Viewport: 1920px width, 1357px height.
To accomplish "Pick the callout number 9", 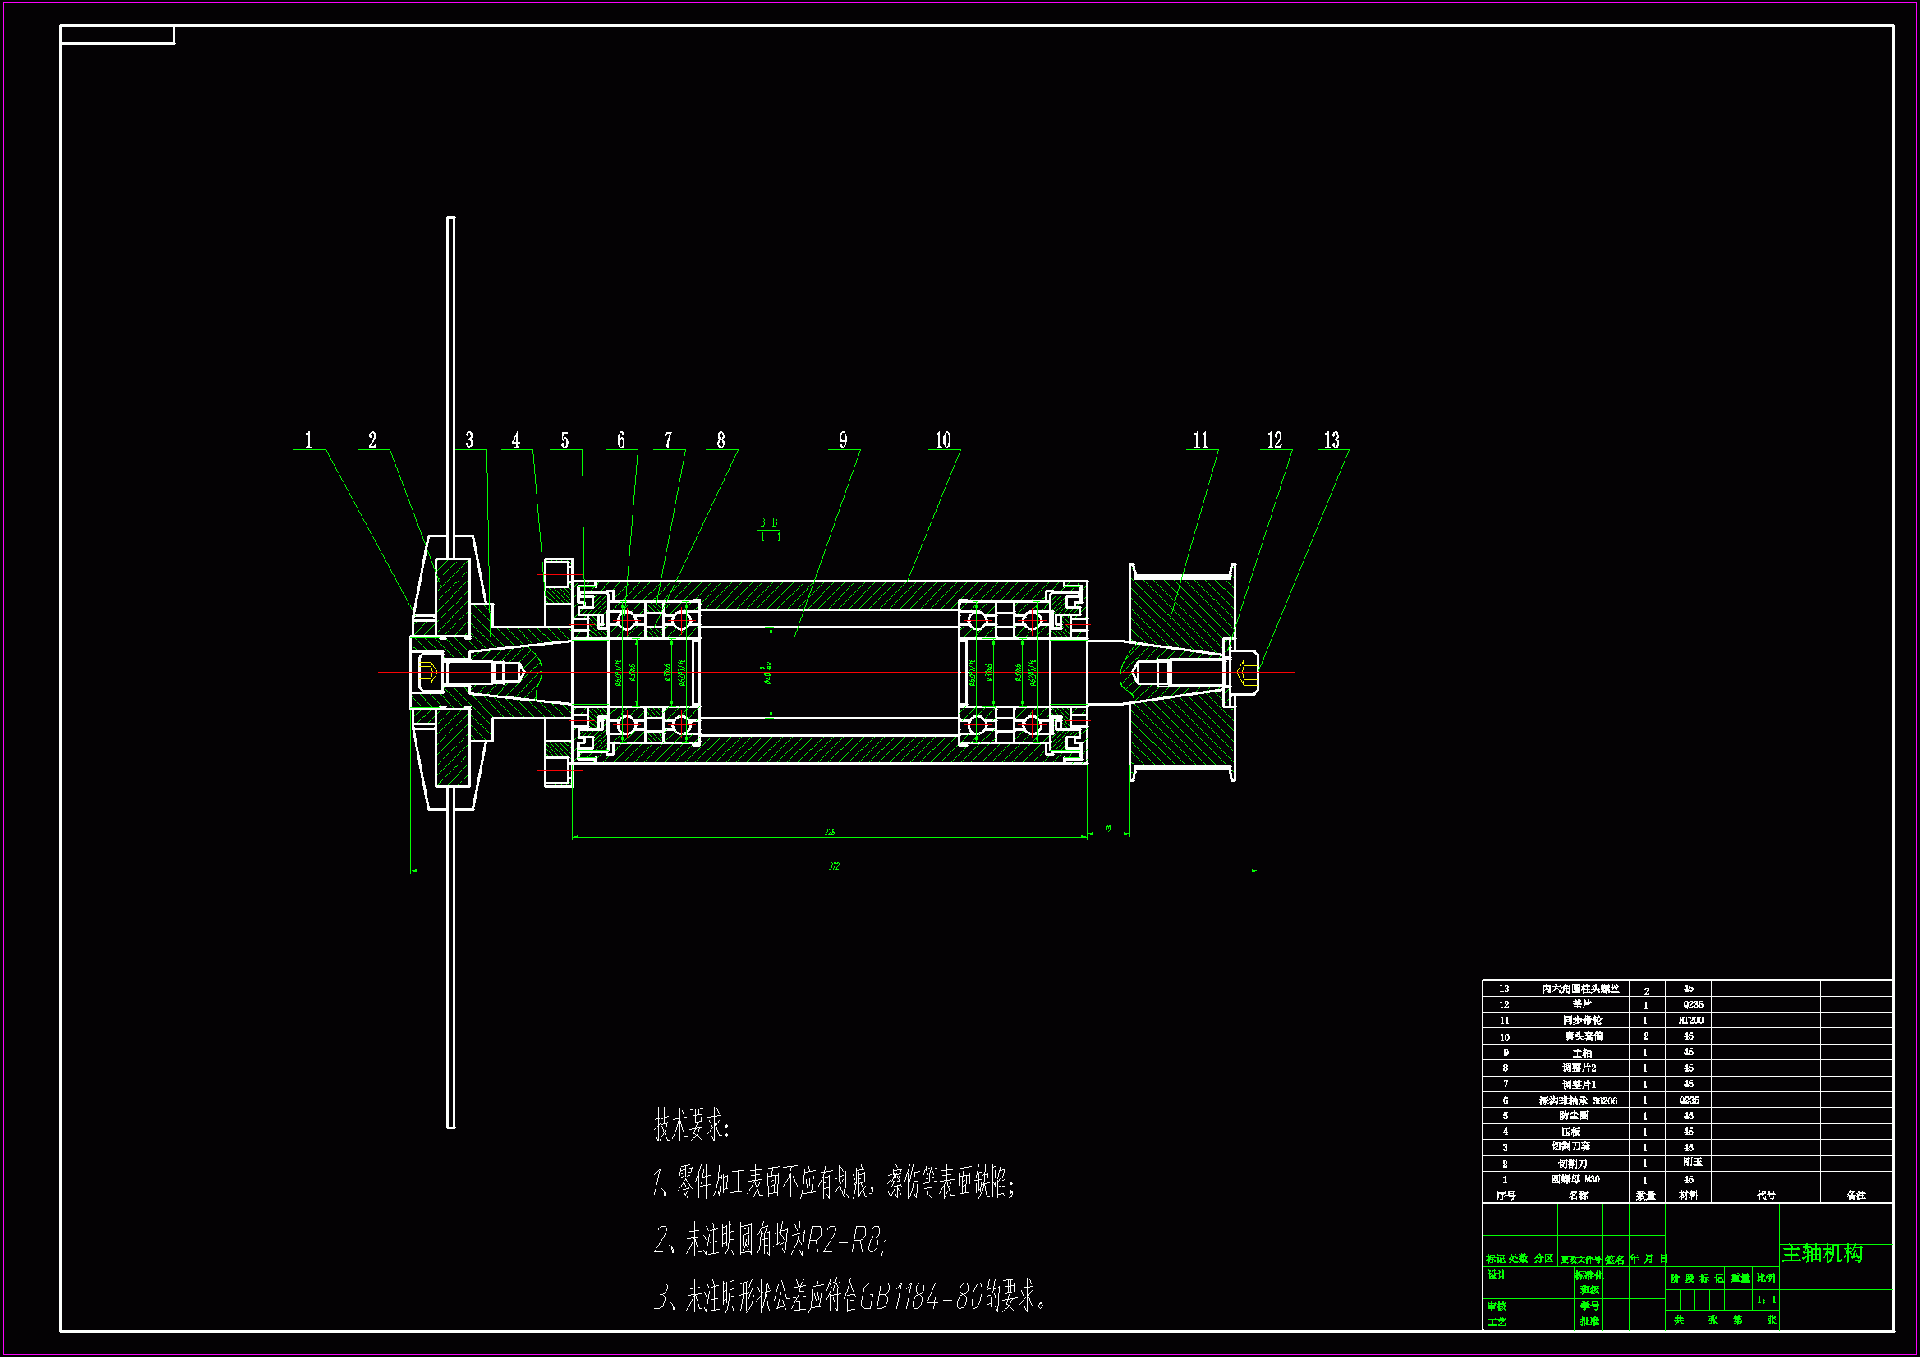I will (x=843, y=440).
